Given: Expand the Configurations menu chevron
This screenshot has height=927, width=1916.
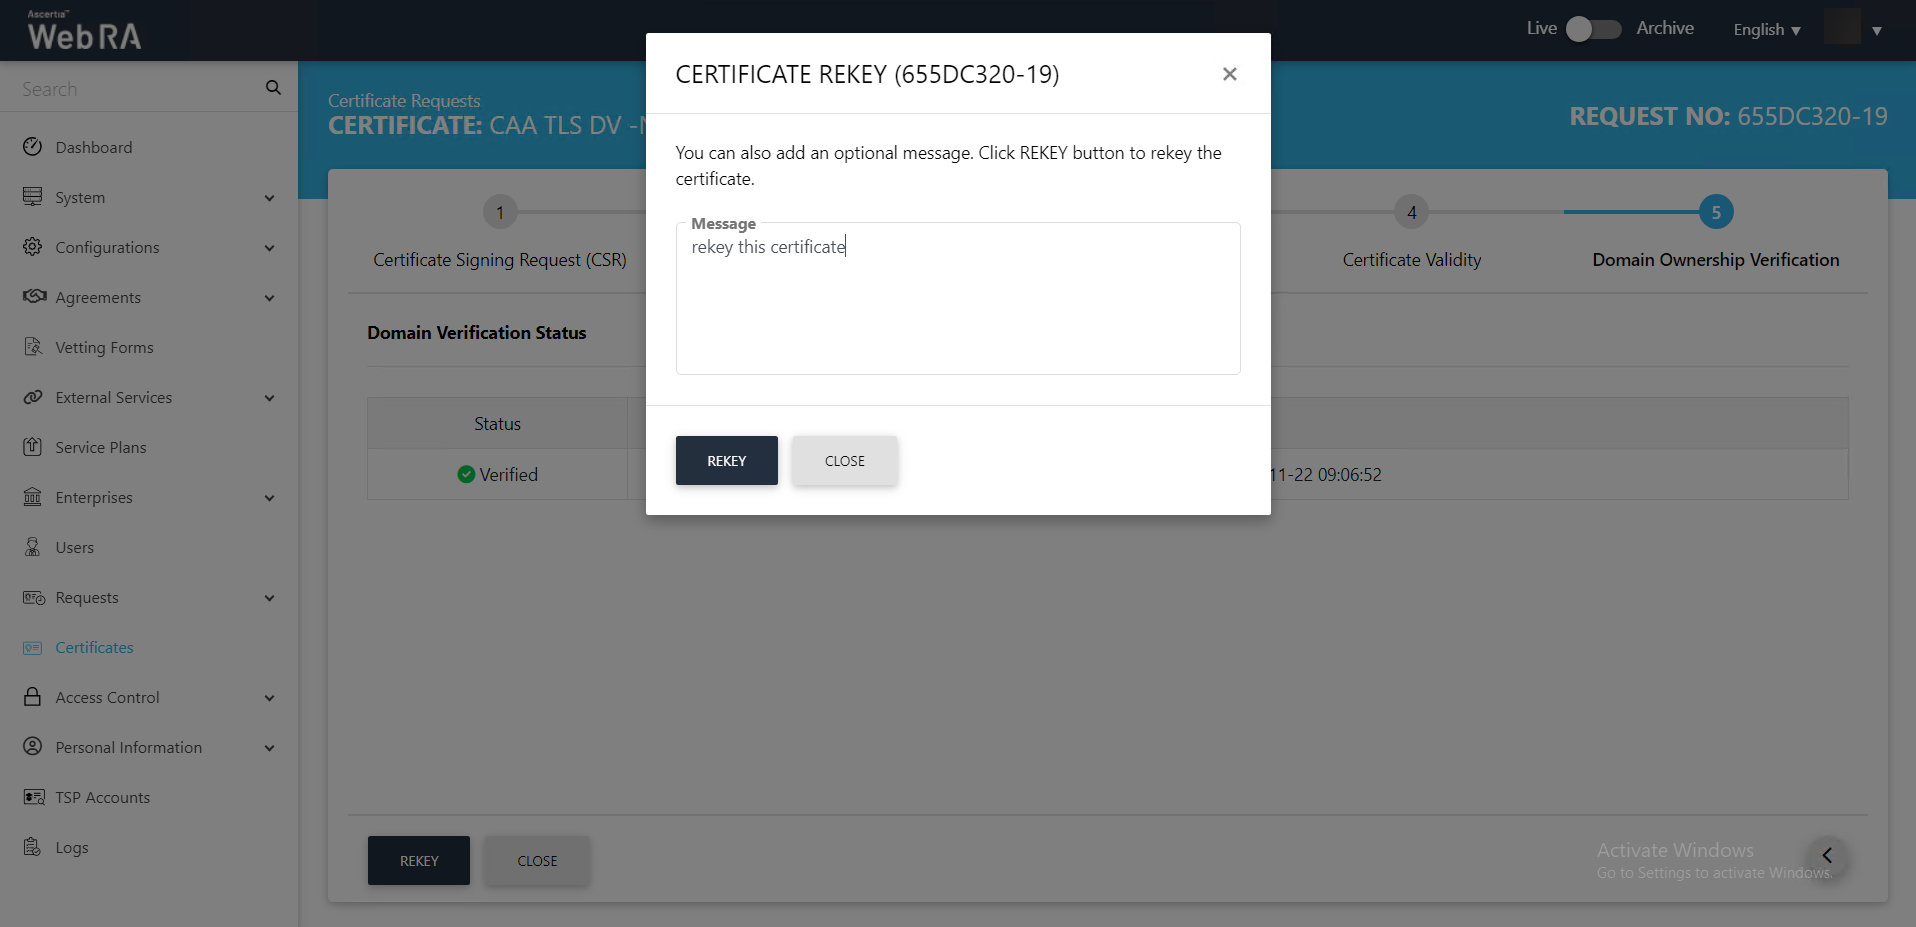Looking at the screenshot, I should (x=269, y=248).
